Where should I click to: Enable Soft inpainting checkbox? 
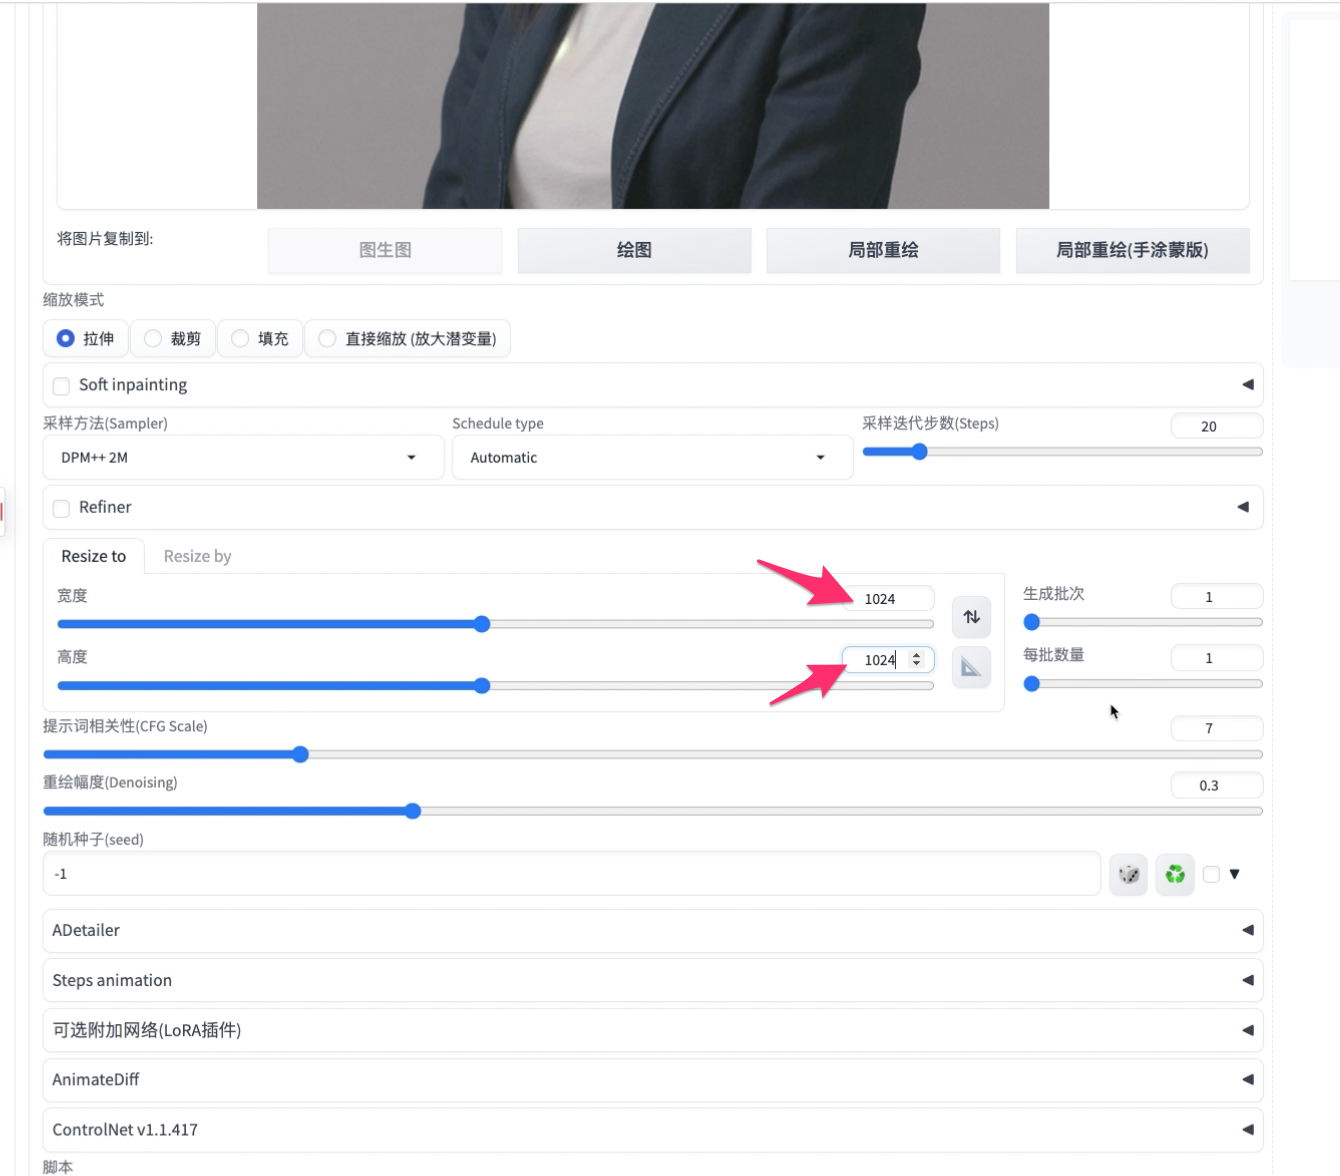(61, 386)
